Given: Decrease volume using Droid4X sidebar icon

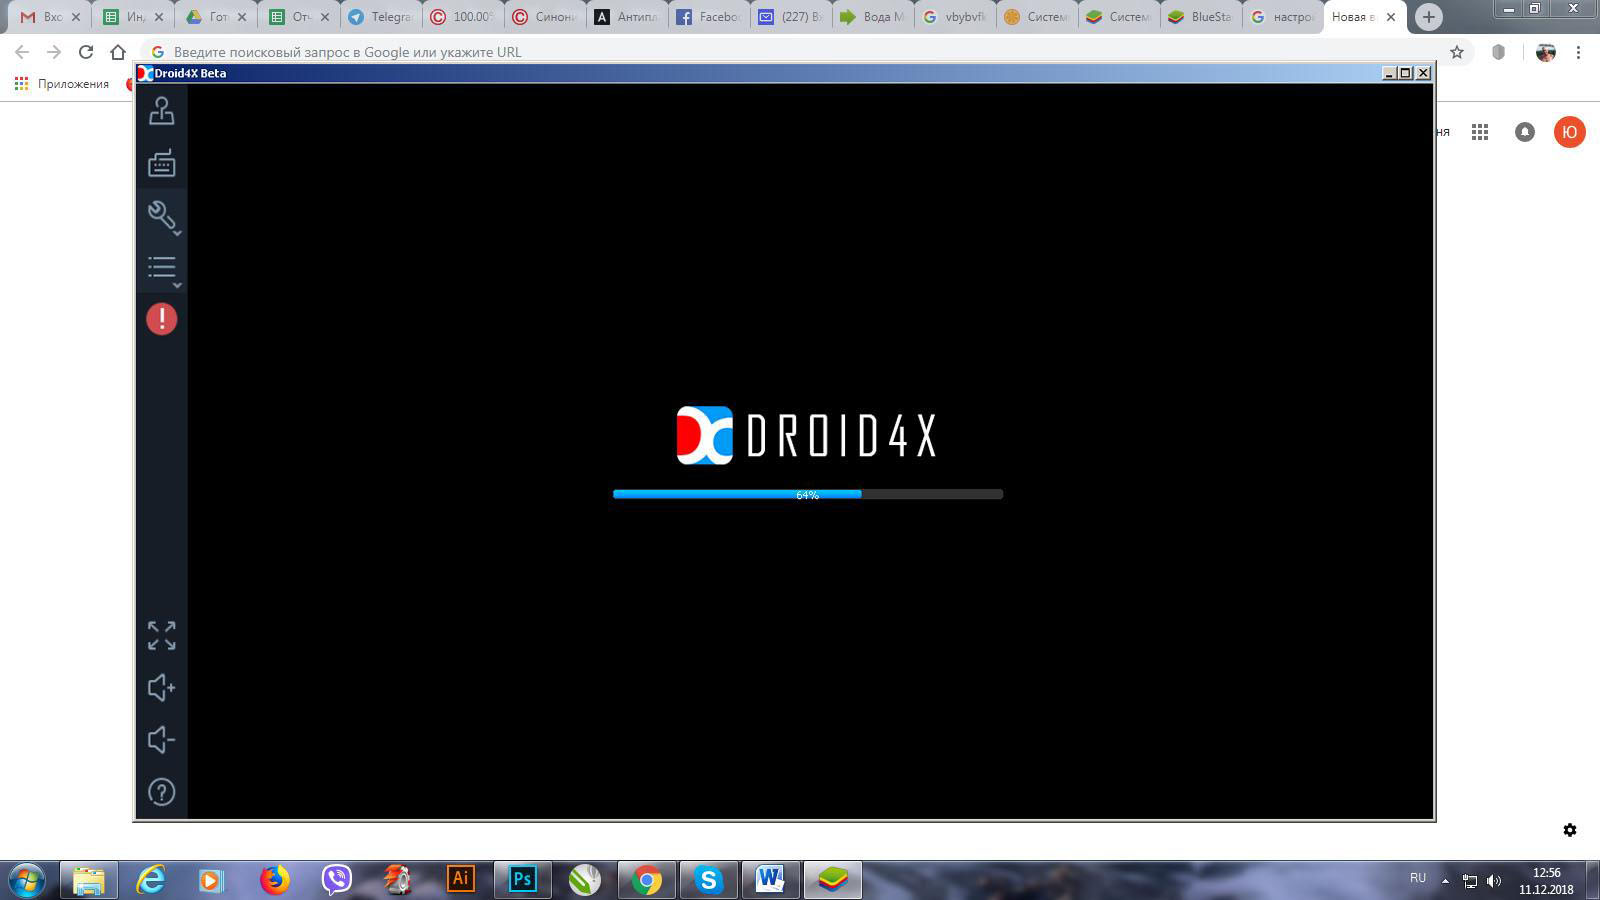Looking at the screenshot, I should (161, 740).
